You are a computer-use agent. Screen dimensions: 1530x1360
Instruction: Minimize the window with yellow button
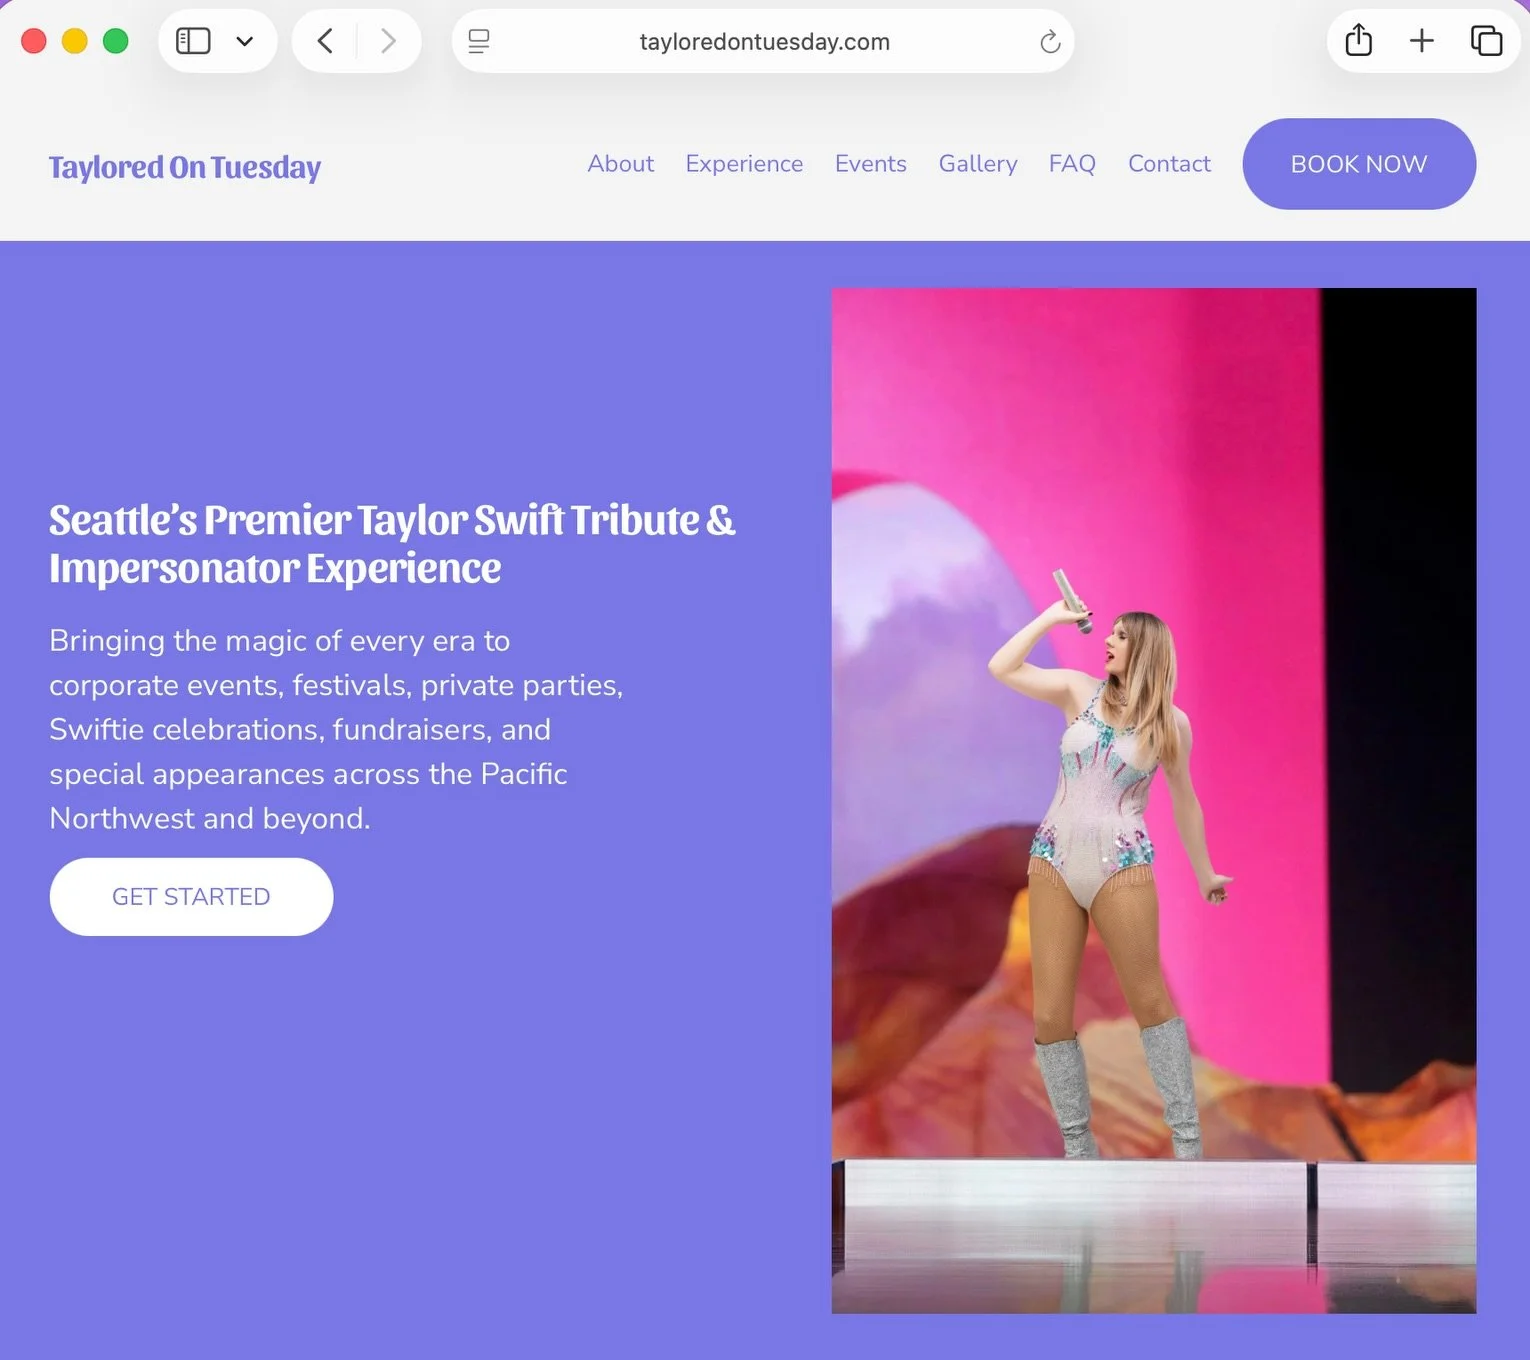[75, 41]
